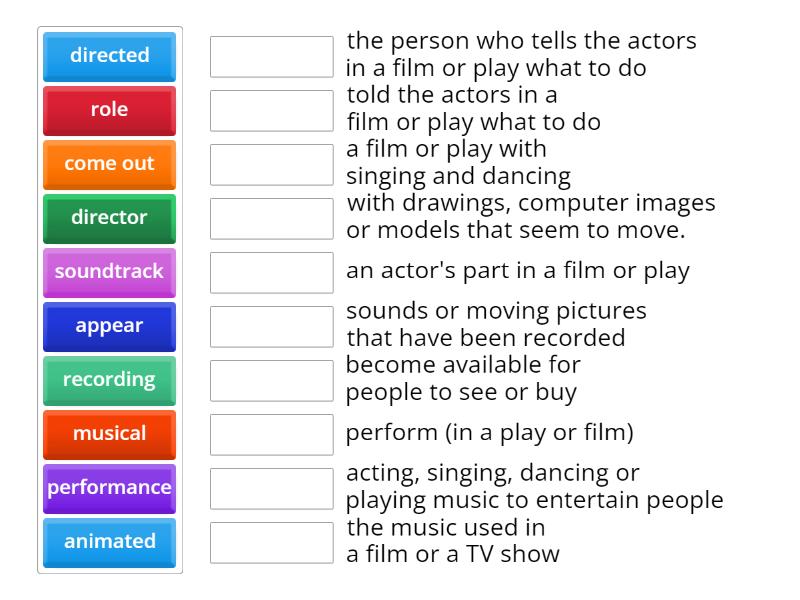Click the answer box for 'an actor's part'

[x=271, y=272]
